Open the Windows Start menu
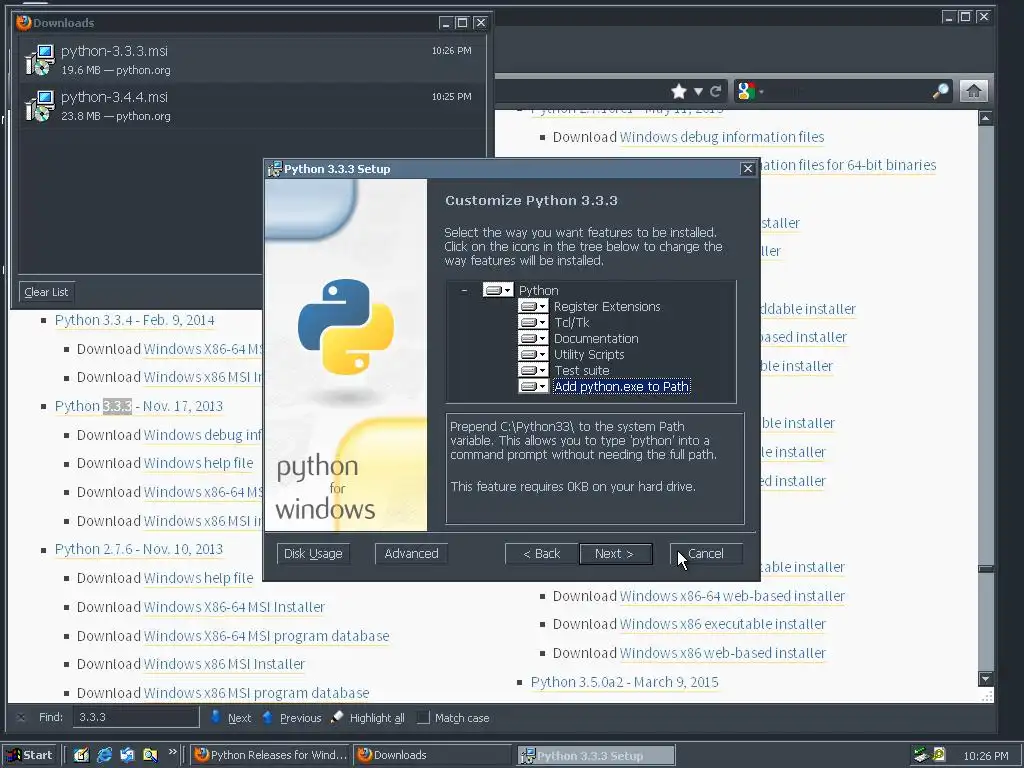 29,755
